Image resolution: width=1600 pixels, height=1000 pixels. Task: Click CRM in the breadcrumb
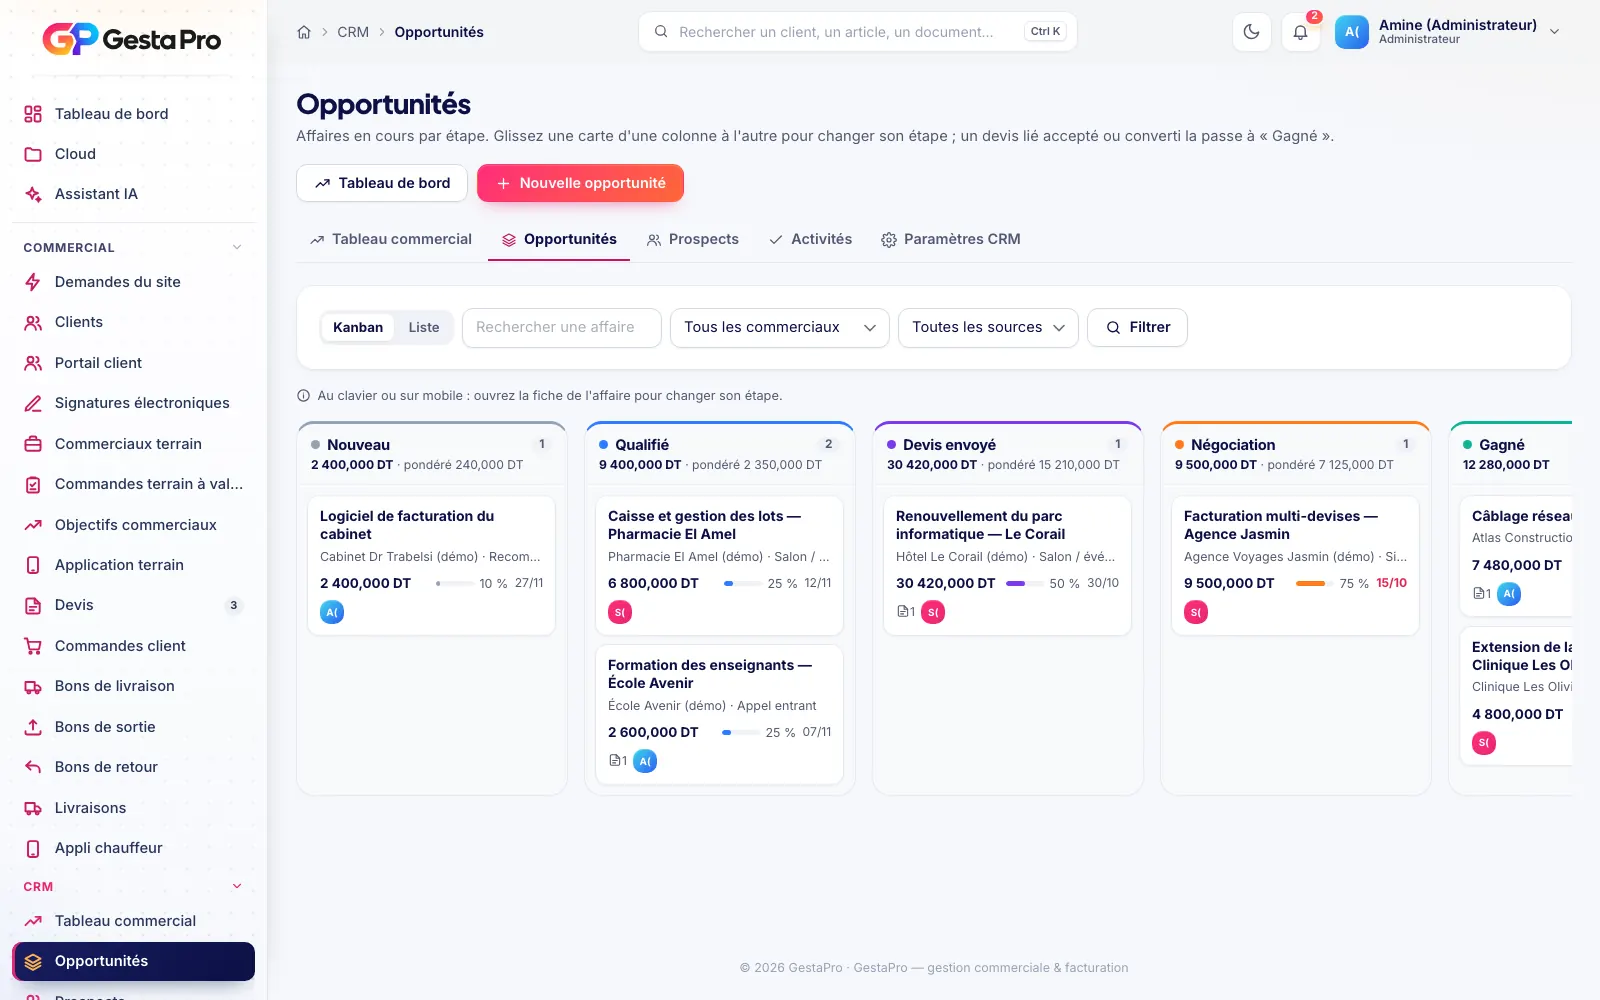[353, 32]
